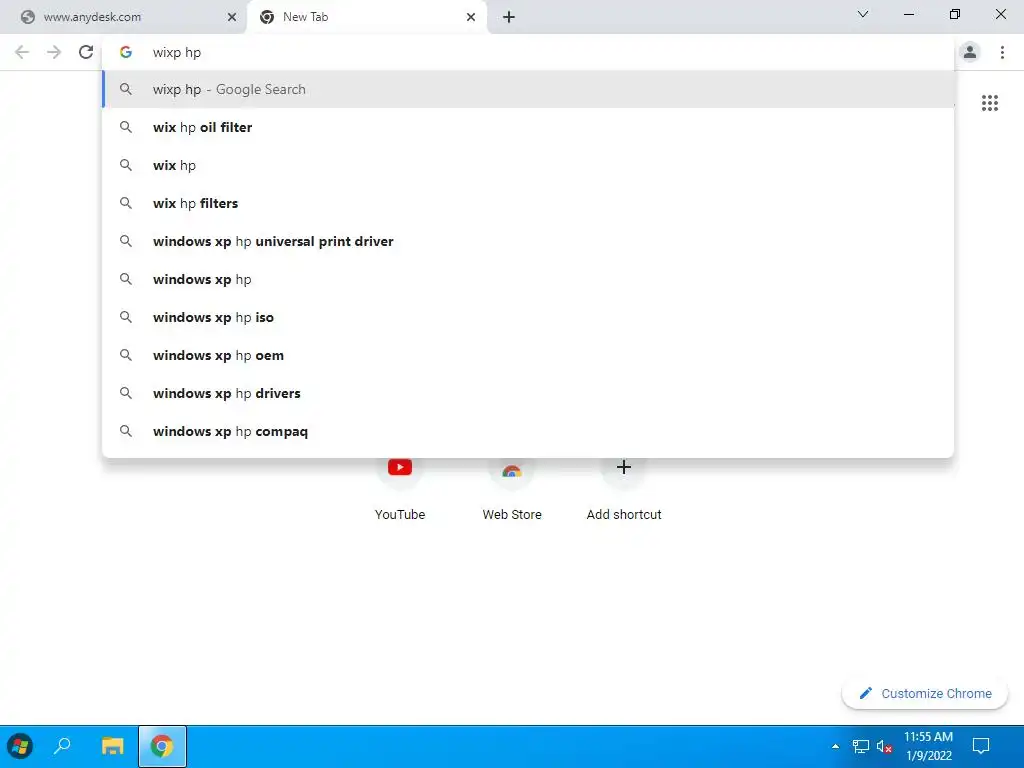
Task: Open the clock showing 11:55 AM
Action: click(928, 746)
